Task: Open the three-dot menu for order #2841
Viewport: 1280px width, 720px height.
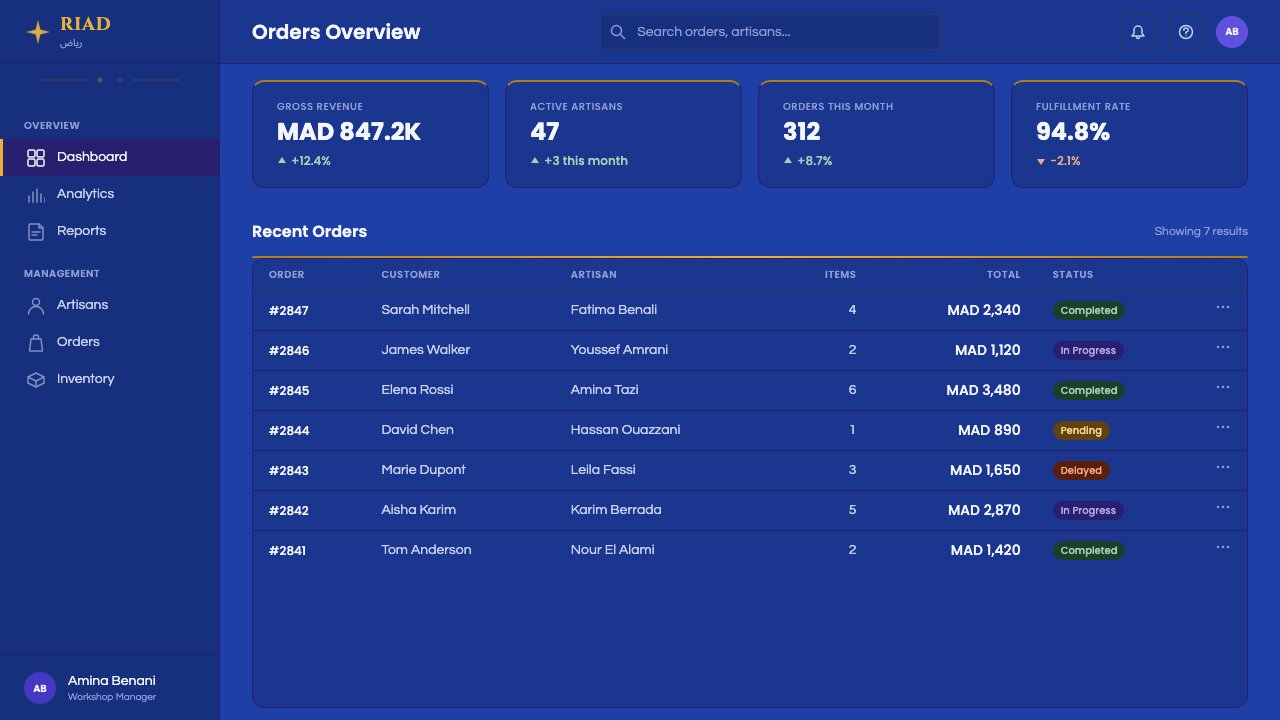Action: click(x=1223, y=548)
